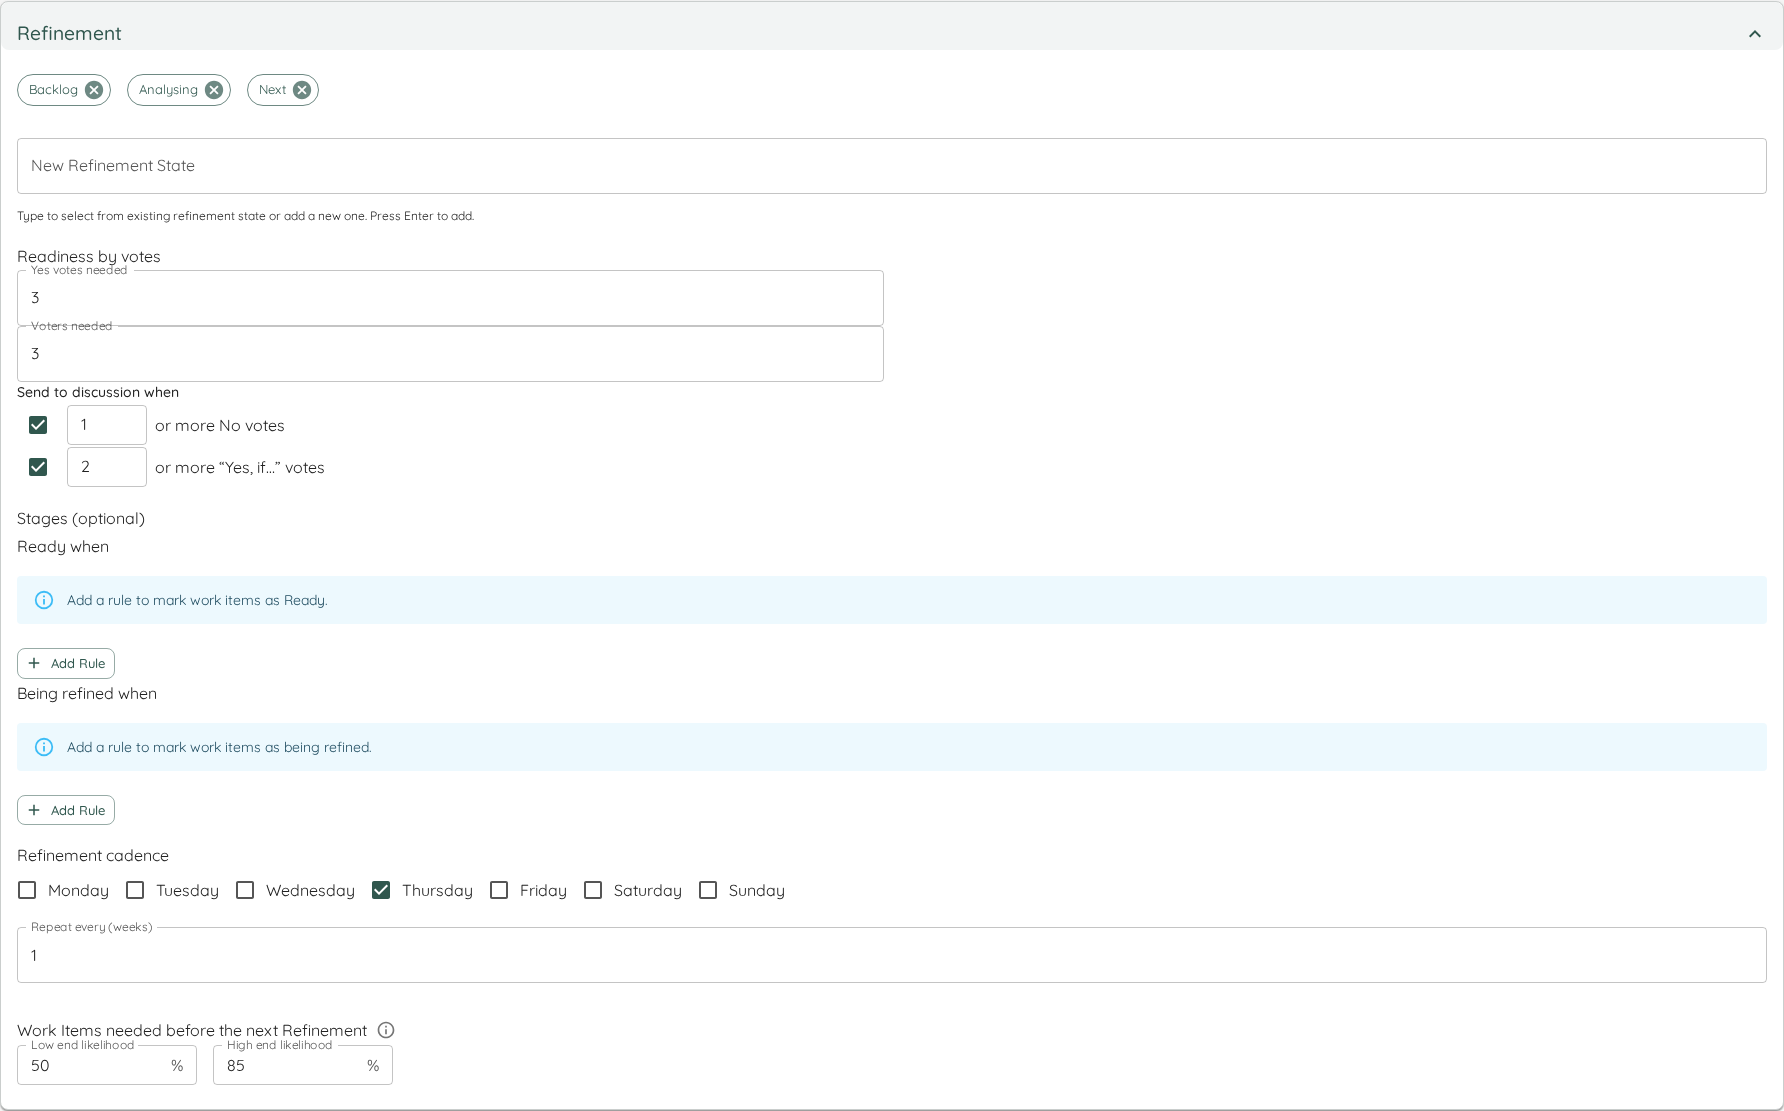Add a rule under Being refined when
Viewport: 1784px width, 1111px height.
(x=66, y=810)
